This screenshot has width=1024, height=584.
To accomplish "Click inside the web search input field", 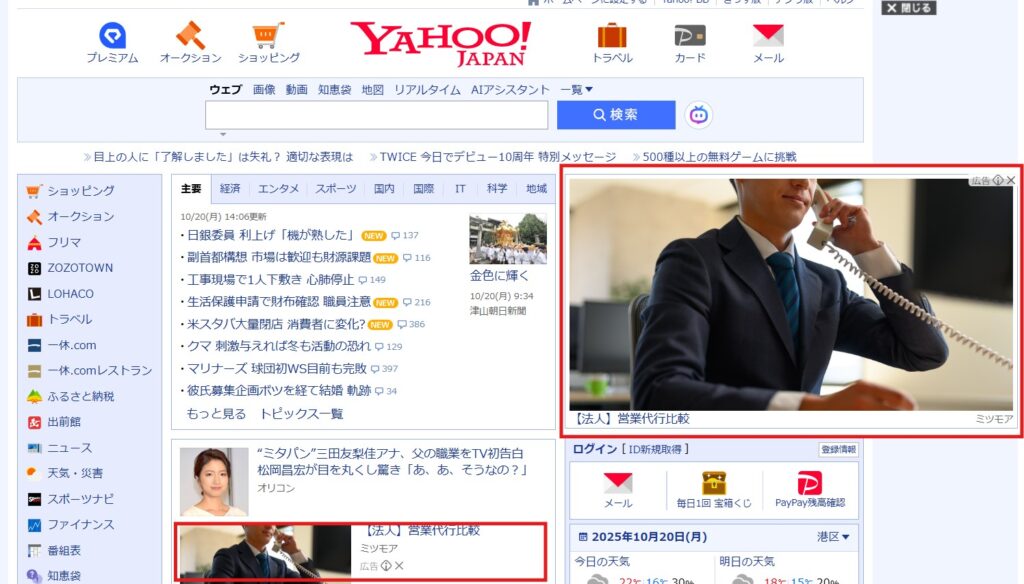I will point(376,115).
